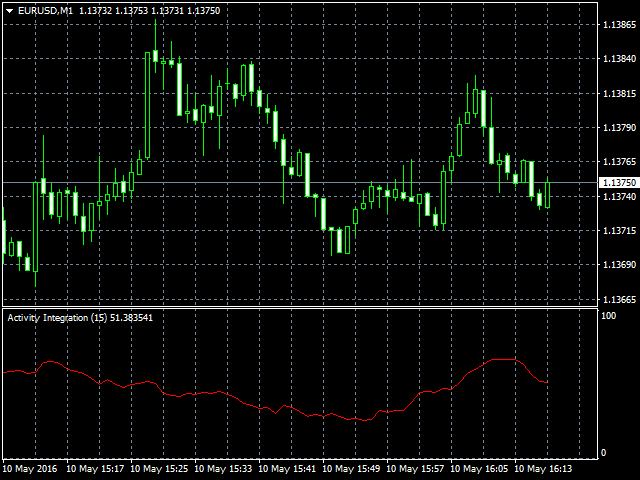Click the 1.13740 price scale label
The height and width of the screenshot is (480, 640).
pyautogui.click(x=619, y=197)
